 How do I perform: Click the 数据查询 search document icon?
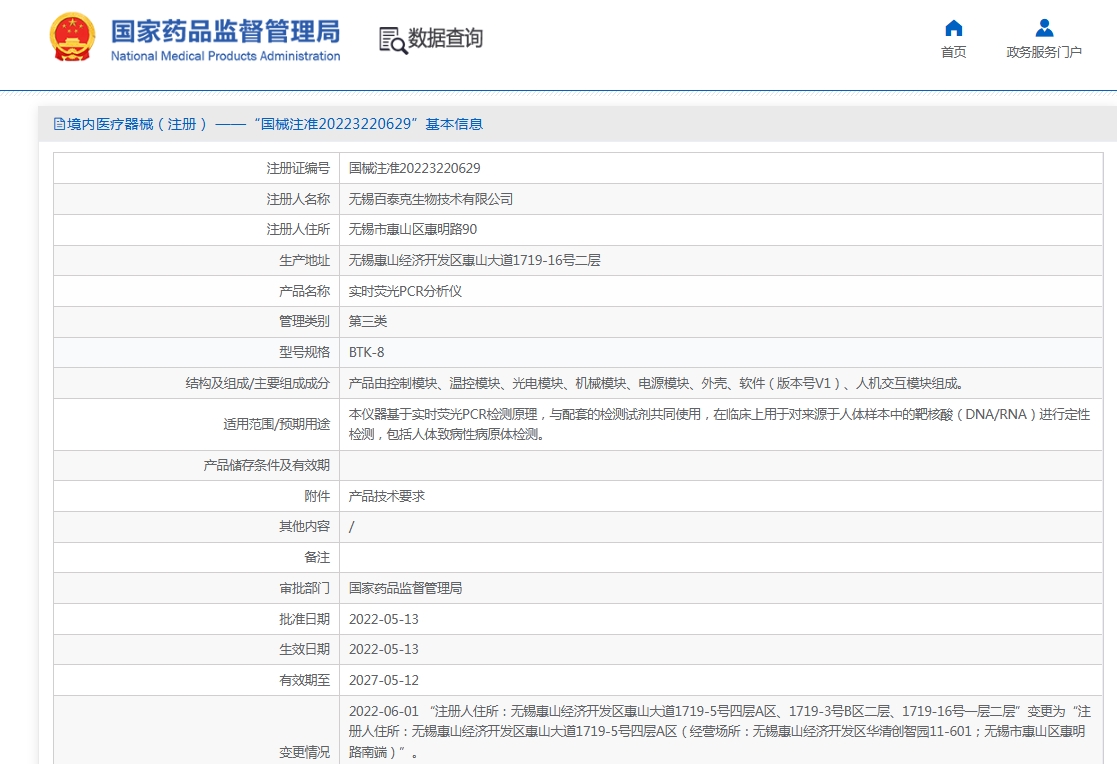[x=393, y=40]
